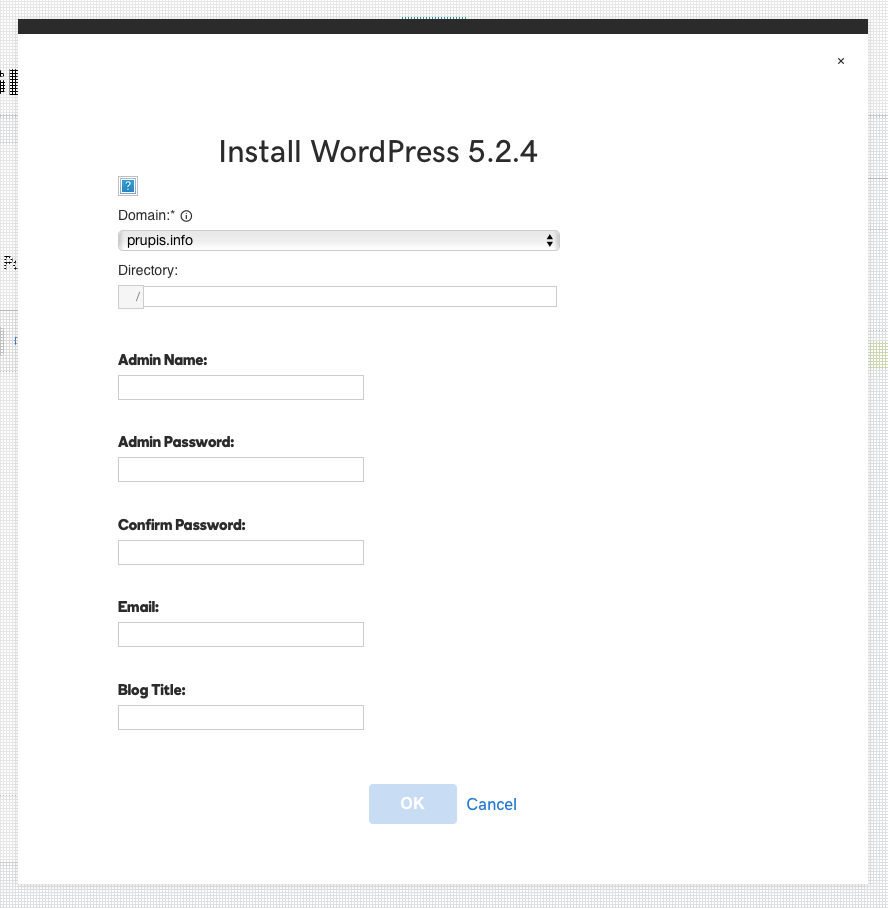Click inside the Blog Title field
Image resolution: width=888 pixels, height=908 pixels.
tap(240, 717)
